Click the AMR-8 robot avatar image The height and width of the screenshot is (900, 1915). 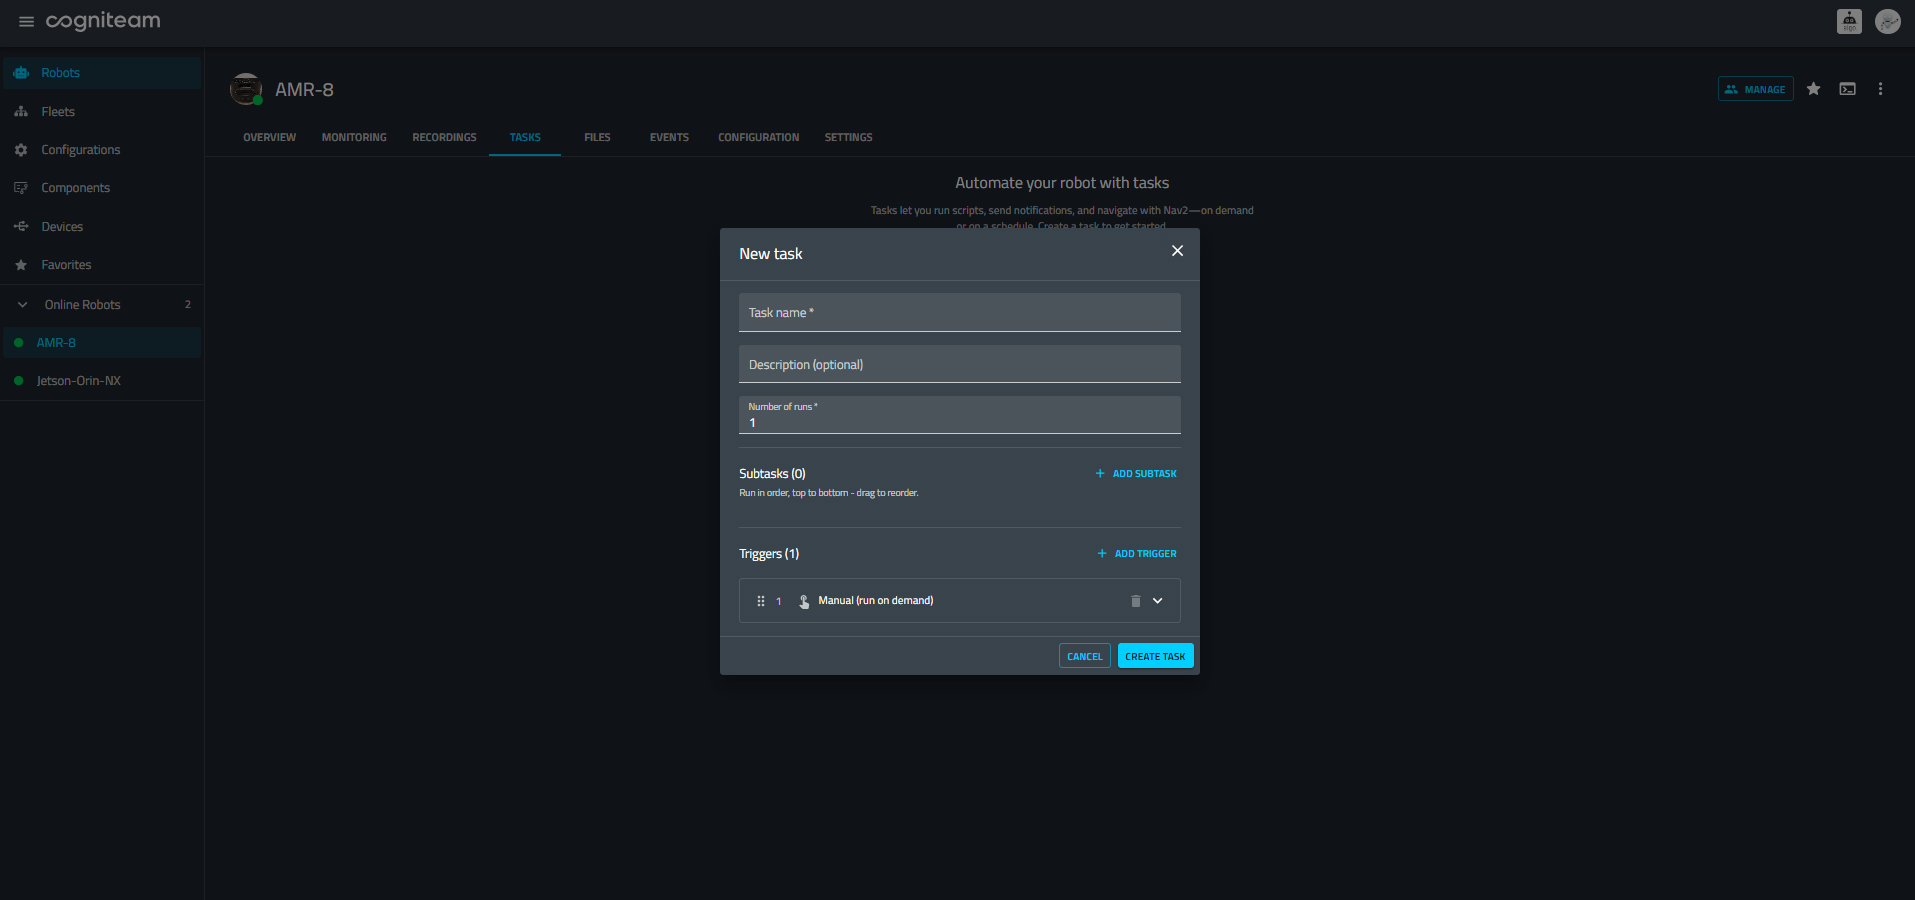246,89
